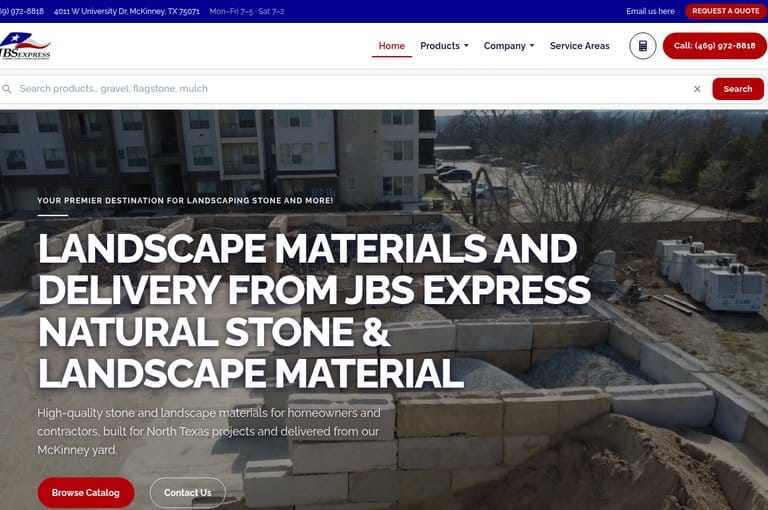Click the red Search button
Image resolution: width=768 pixels, height=510 pixels.
738,89
